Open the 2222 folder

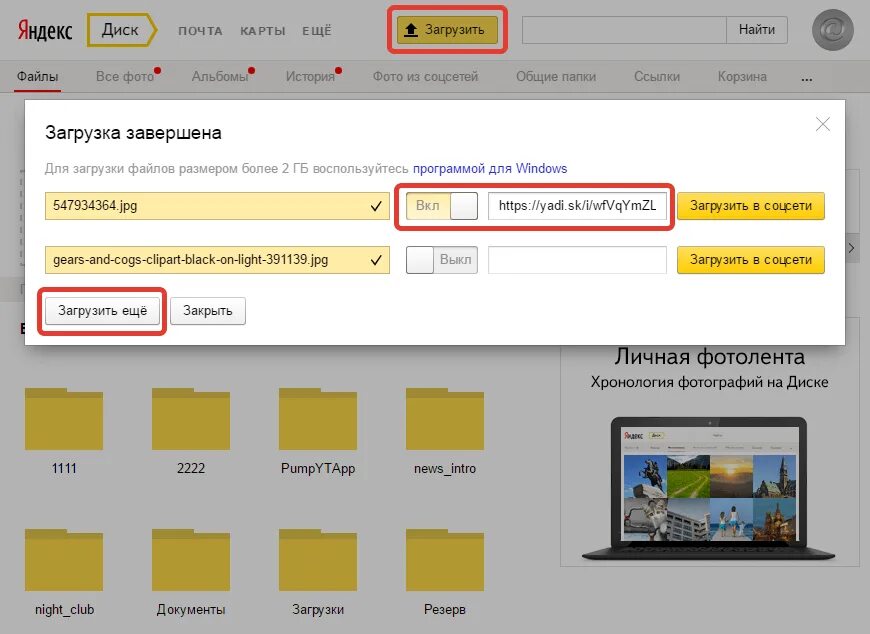click(x=191, y=432)
